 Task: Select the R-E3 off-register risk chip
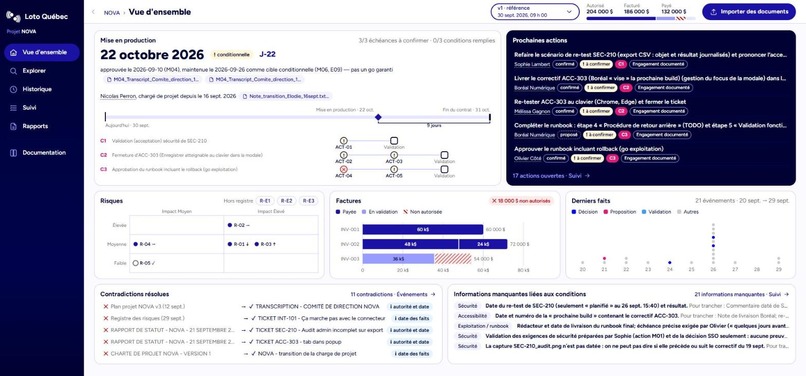[x=308, y=201]
